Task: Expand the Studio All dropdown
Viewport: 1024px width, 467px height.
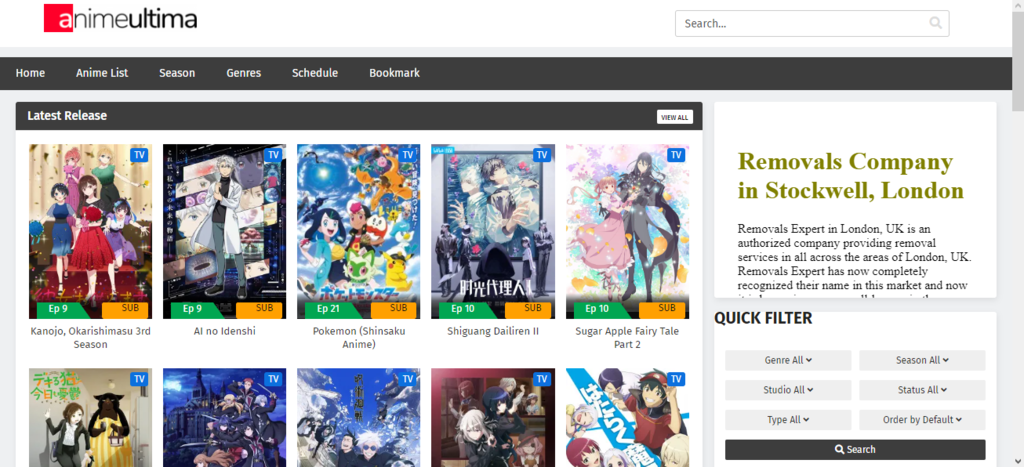Action: (x=788, y=390)
